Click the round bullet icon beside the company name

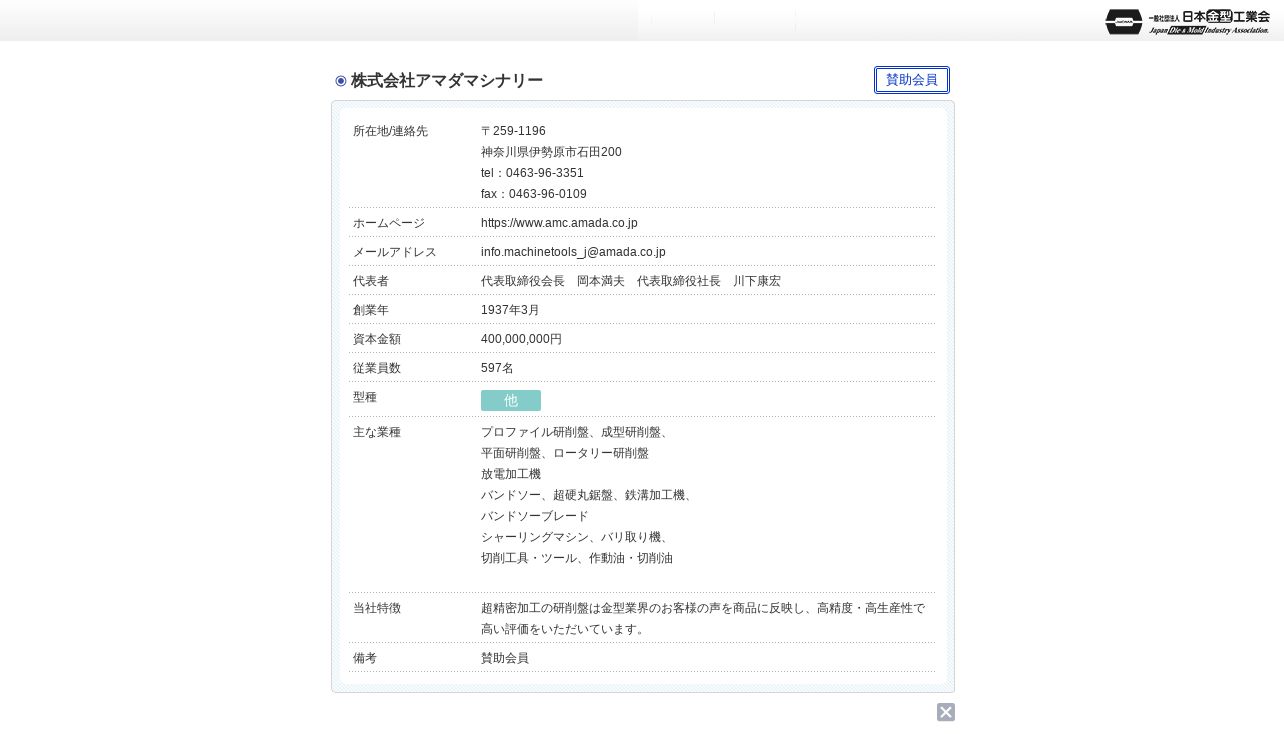(x=341, y=81)
